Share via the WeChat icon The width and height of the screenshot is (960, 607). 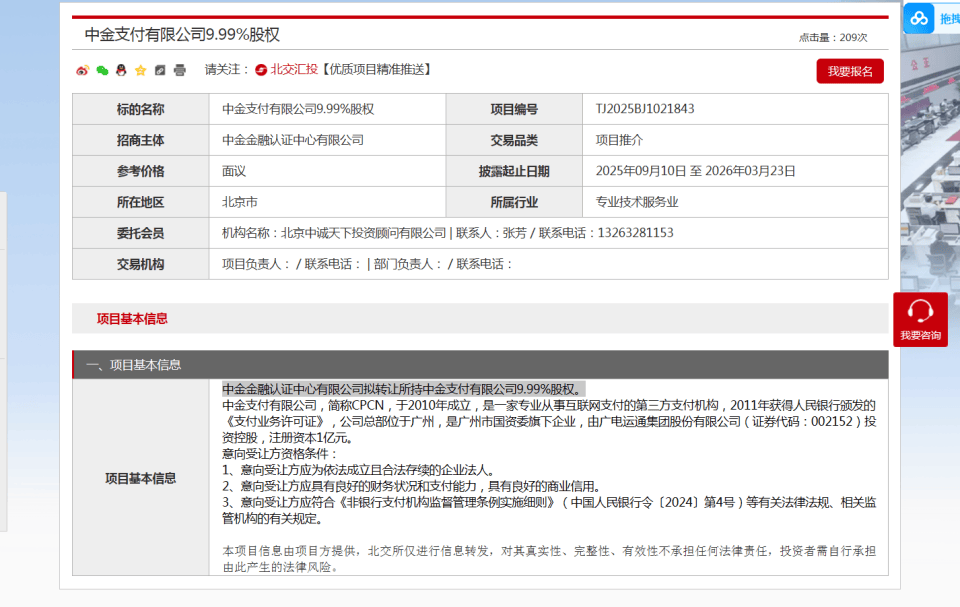coord(102,70)
